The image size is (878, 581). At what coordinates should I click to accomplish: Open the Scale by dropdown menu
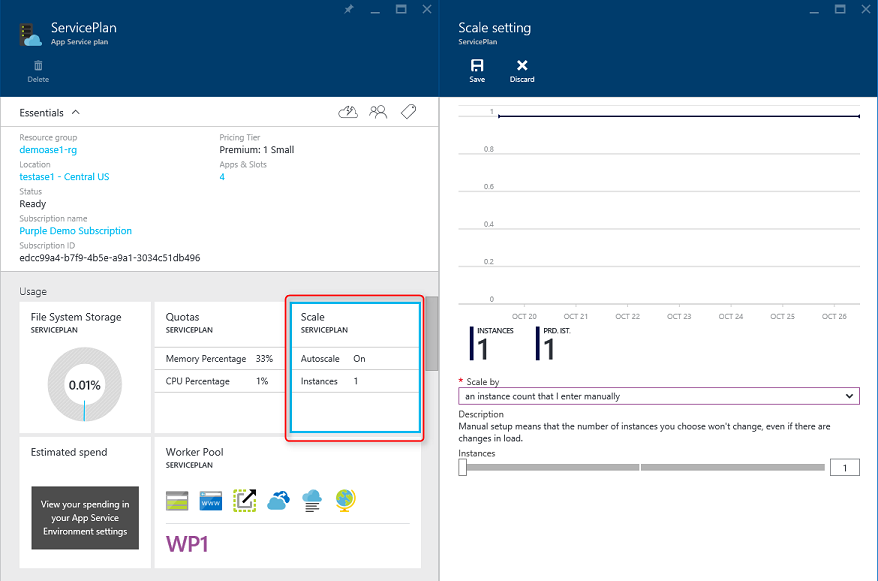659,396
